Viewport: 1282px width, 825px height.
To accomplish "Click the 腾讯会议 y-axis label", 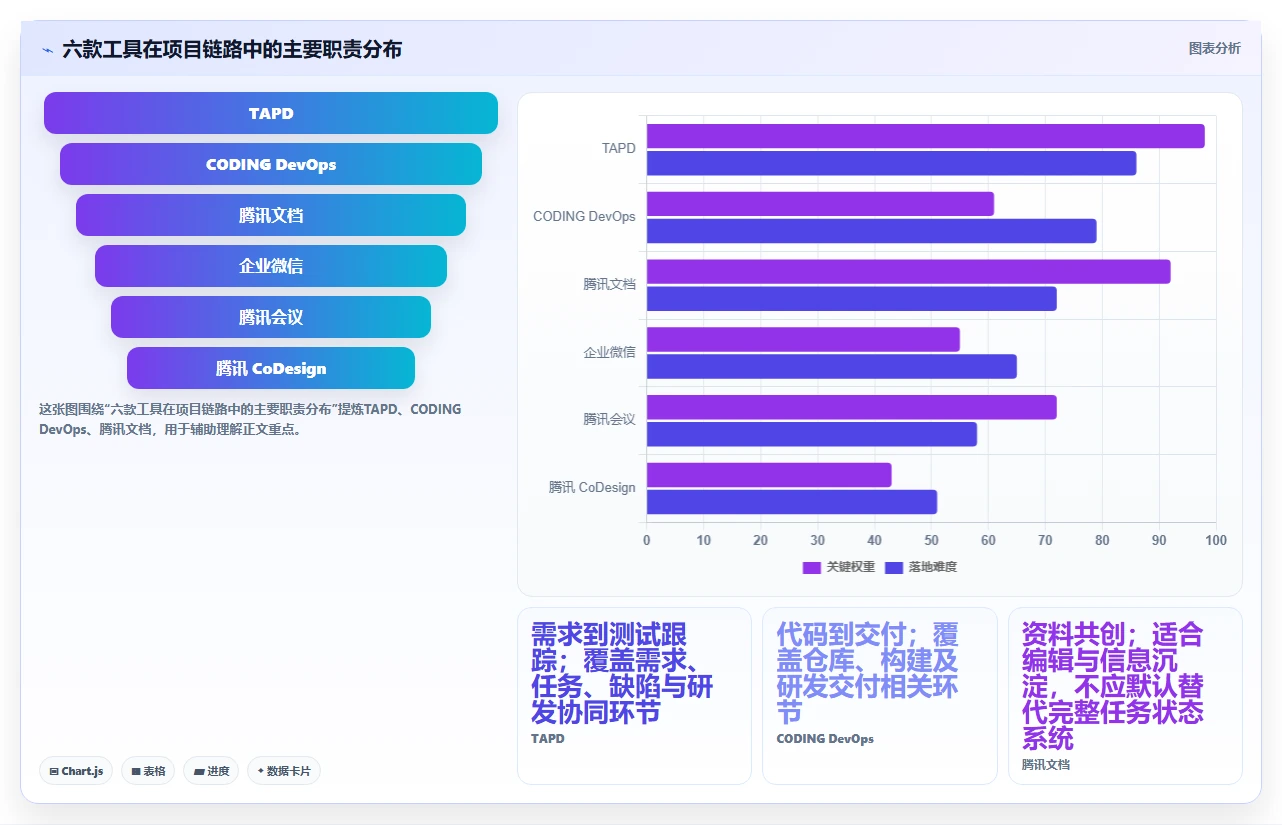I will [x=609, y=419].
